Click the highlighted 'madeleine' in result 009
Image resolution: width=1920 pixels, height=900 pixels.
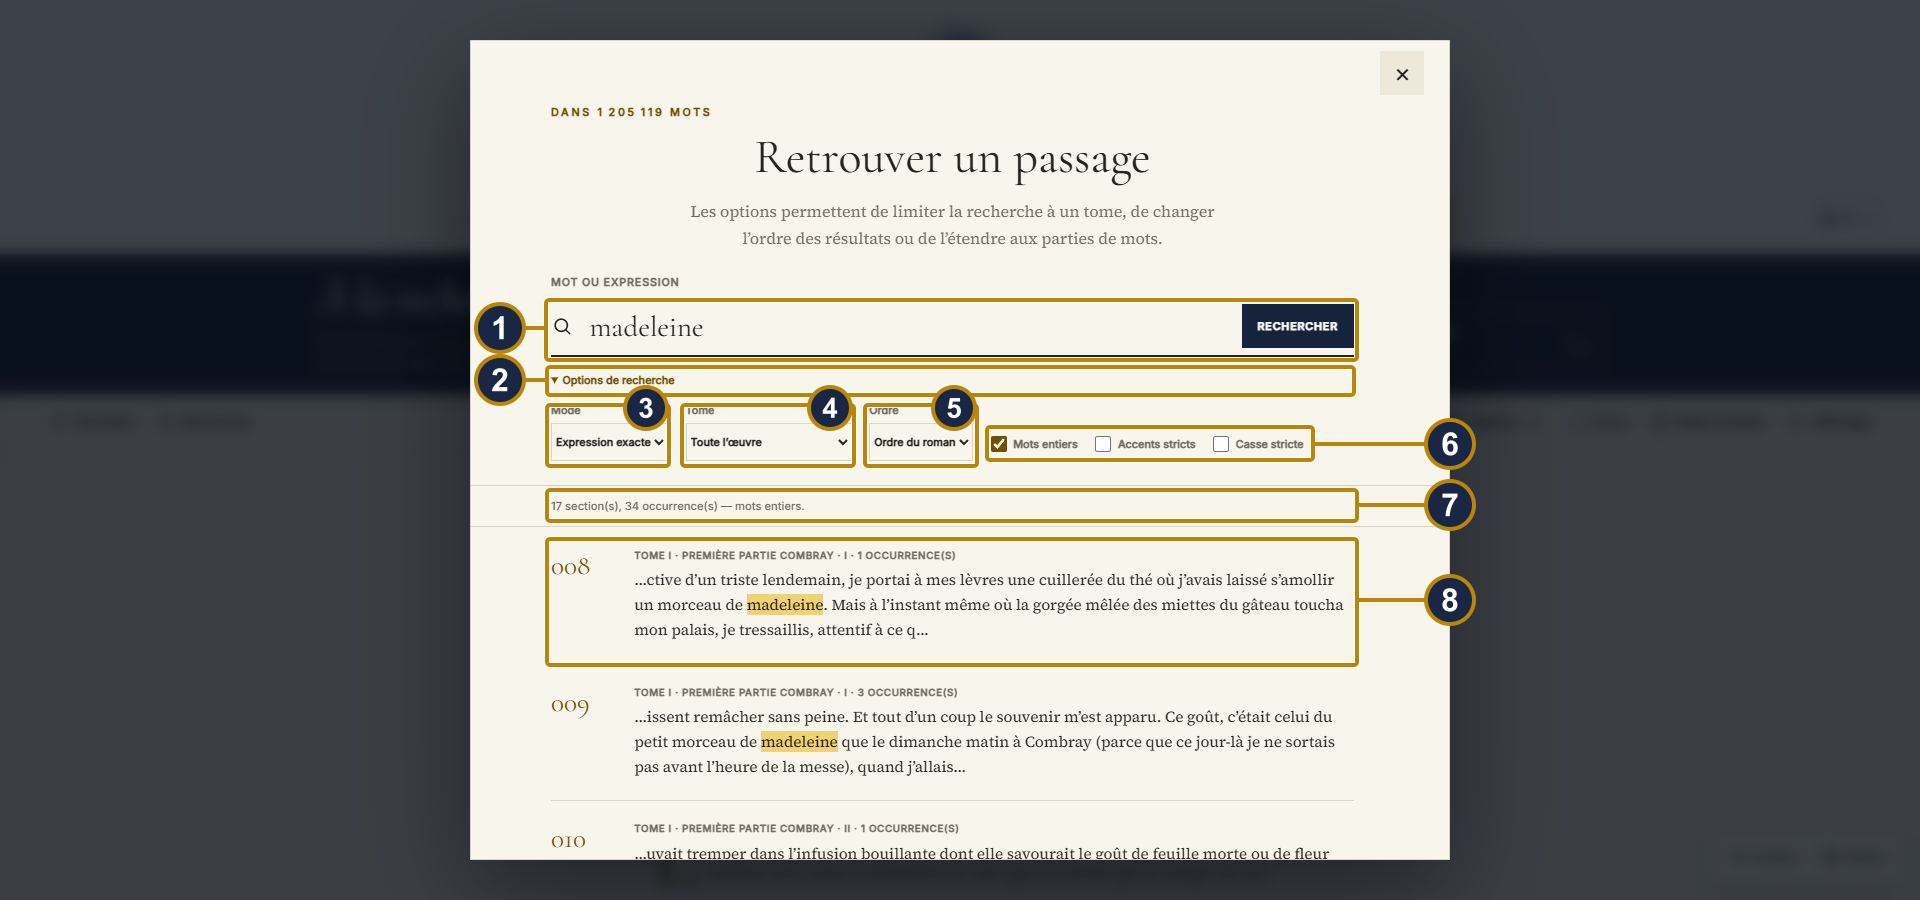799,742
